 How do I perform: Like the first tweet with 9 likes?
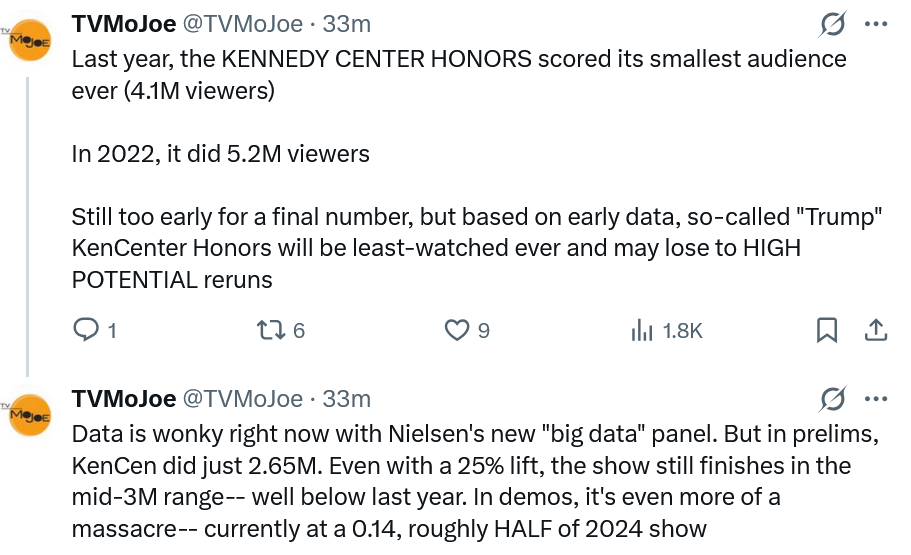tap(457, 330)
